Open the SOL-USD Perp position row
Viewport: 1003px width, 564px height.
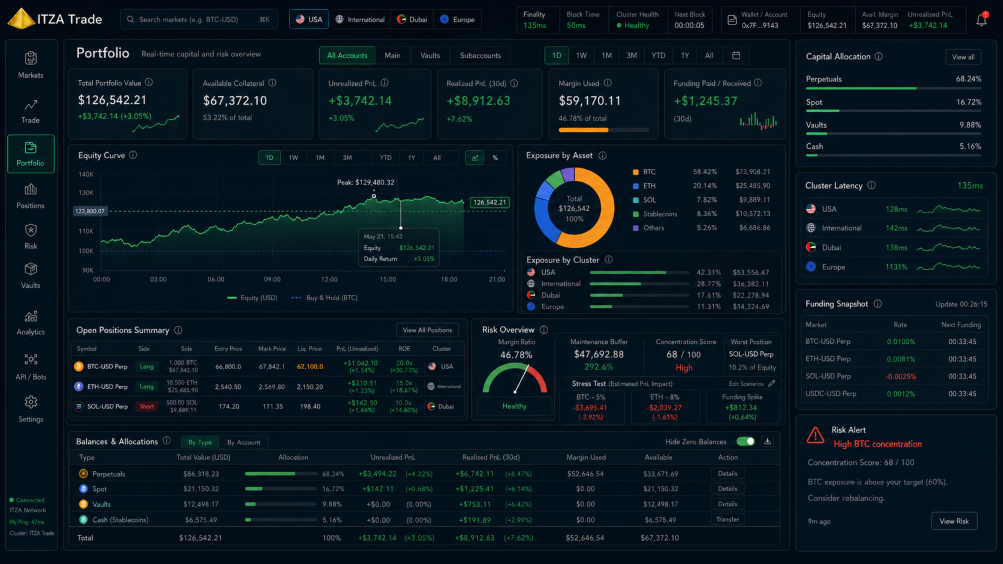[x=267, y=406]
